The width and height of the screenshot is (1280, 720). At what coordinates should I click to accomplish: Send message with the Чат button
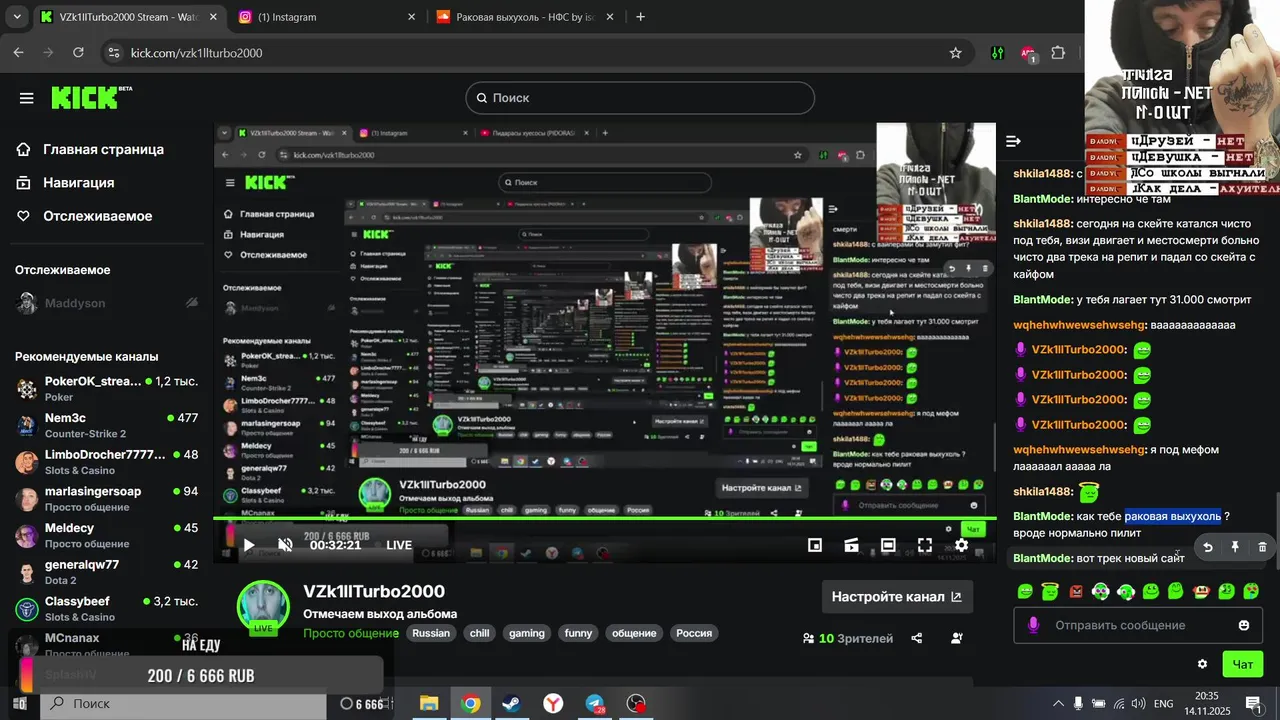click(x=1242, y=664)
